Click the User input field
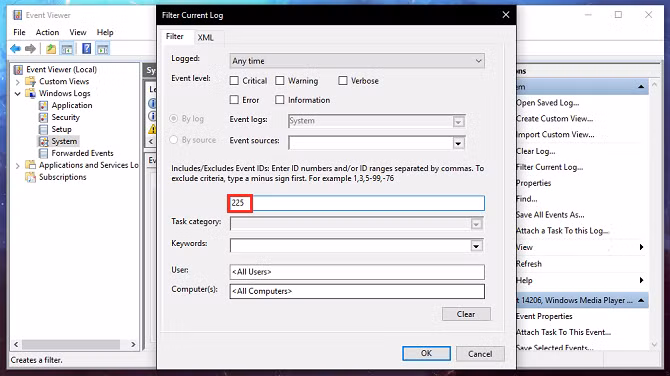This screenshot has height=376, width=670. tap(357, 272)
